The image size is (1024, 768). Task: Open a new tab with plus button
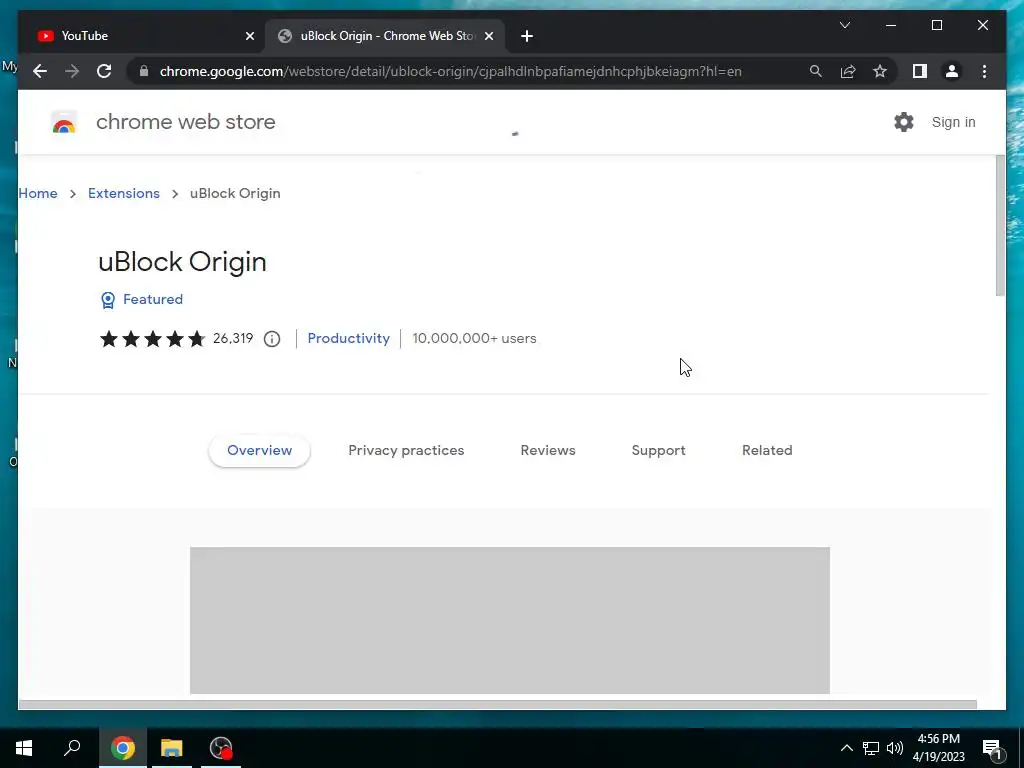point(527,36)
